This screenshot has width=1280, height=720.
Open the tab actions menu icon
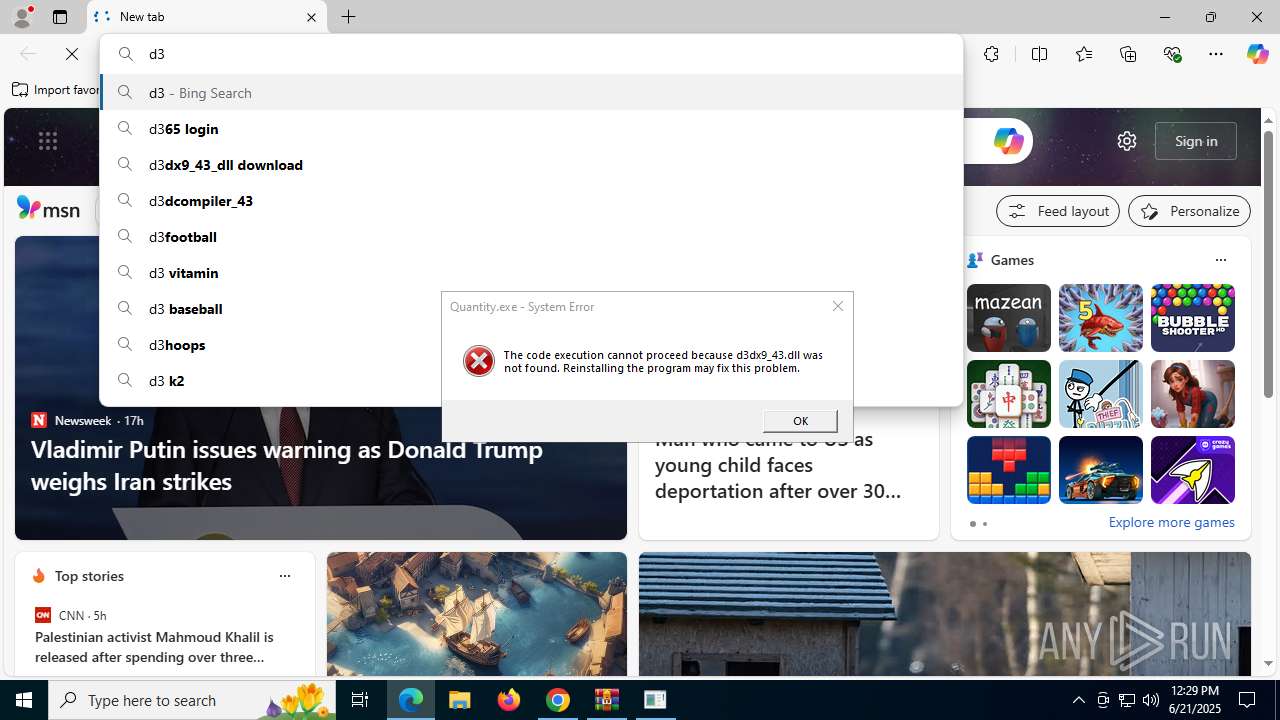click(60, 17)
